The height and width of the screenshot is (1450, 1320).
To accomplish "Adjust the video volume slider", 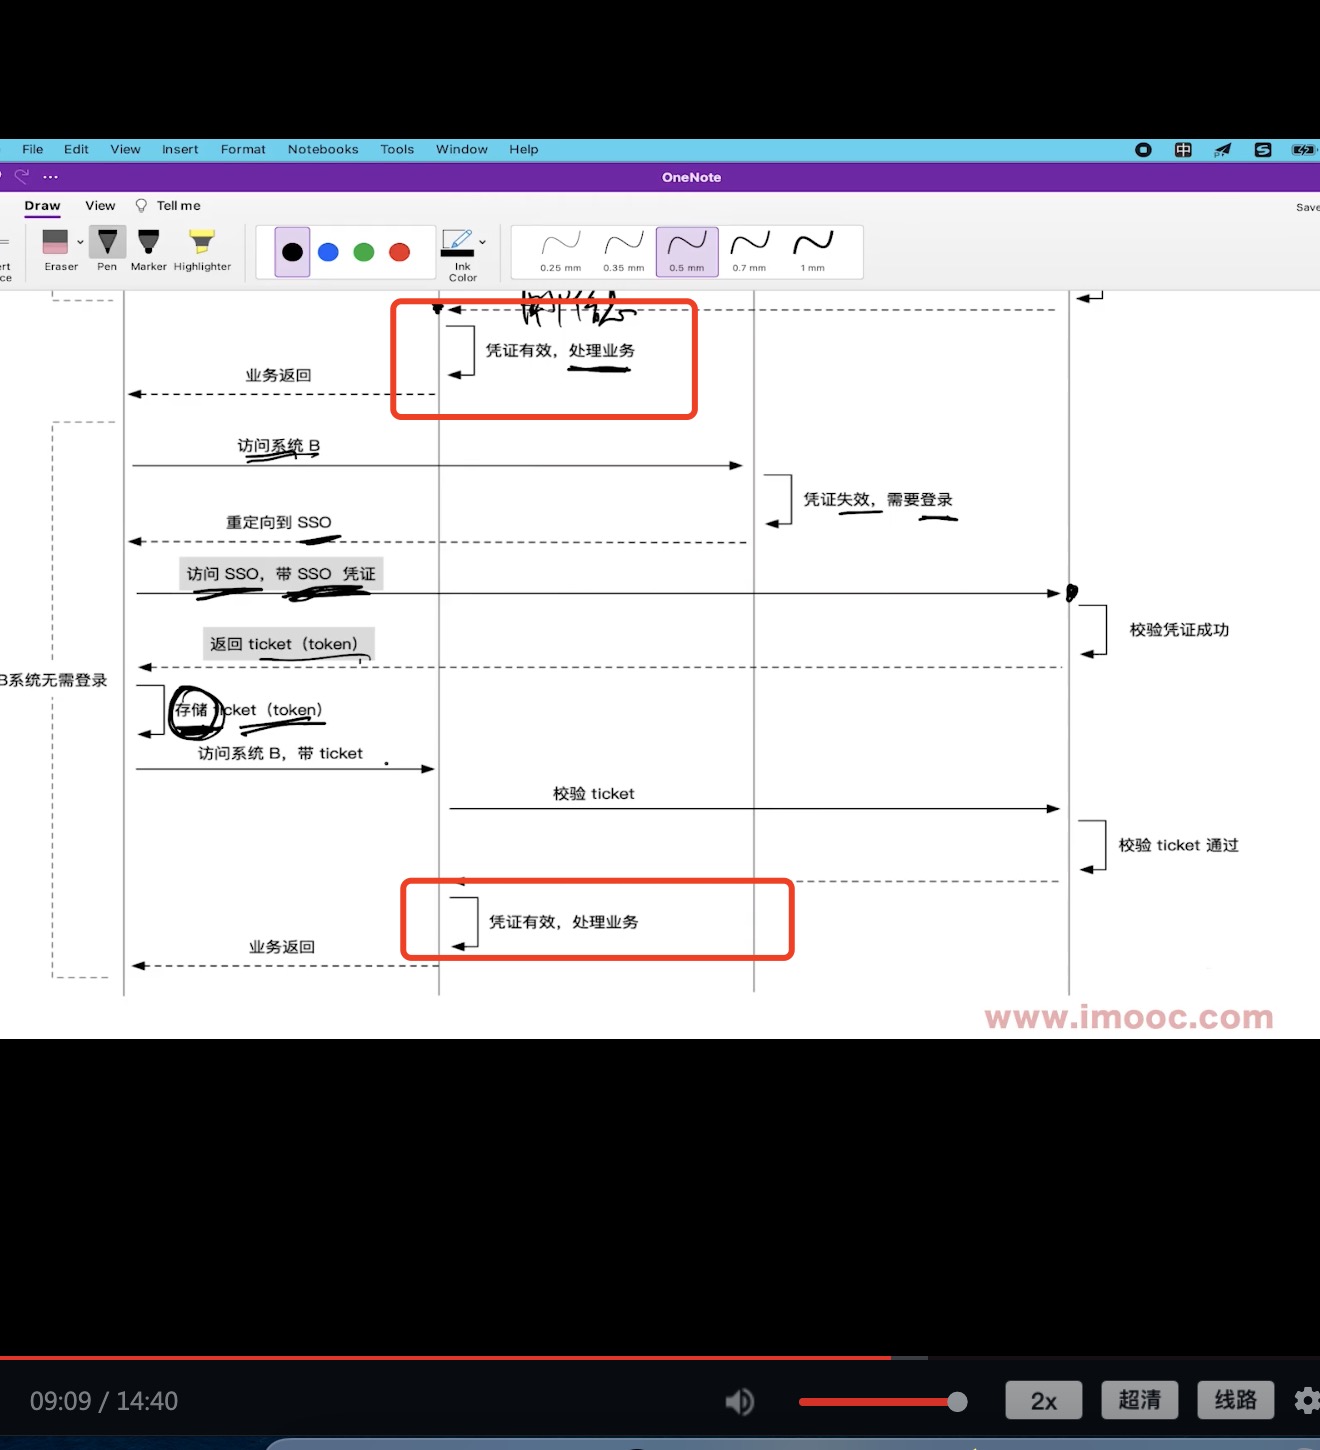I will tap(882, 1402).
